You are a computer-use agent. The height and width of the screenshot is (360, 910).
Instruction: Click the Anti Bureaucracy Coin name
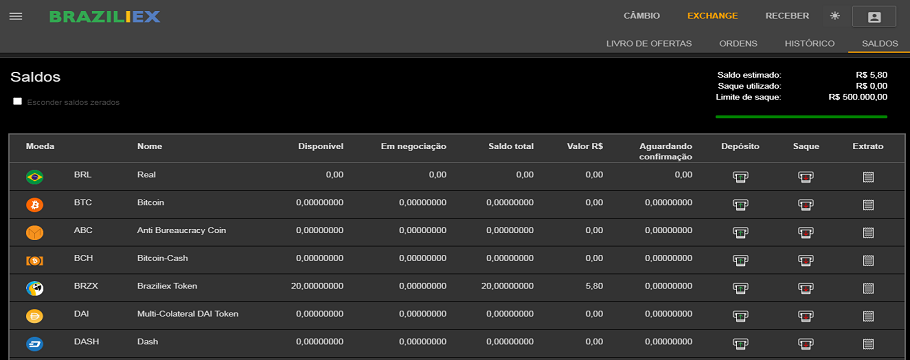[x=182, y=231]
